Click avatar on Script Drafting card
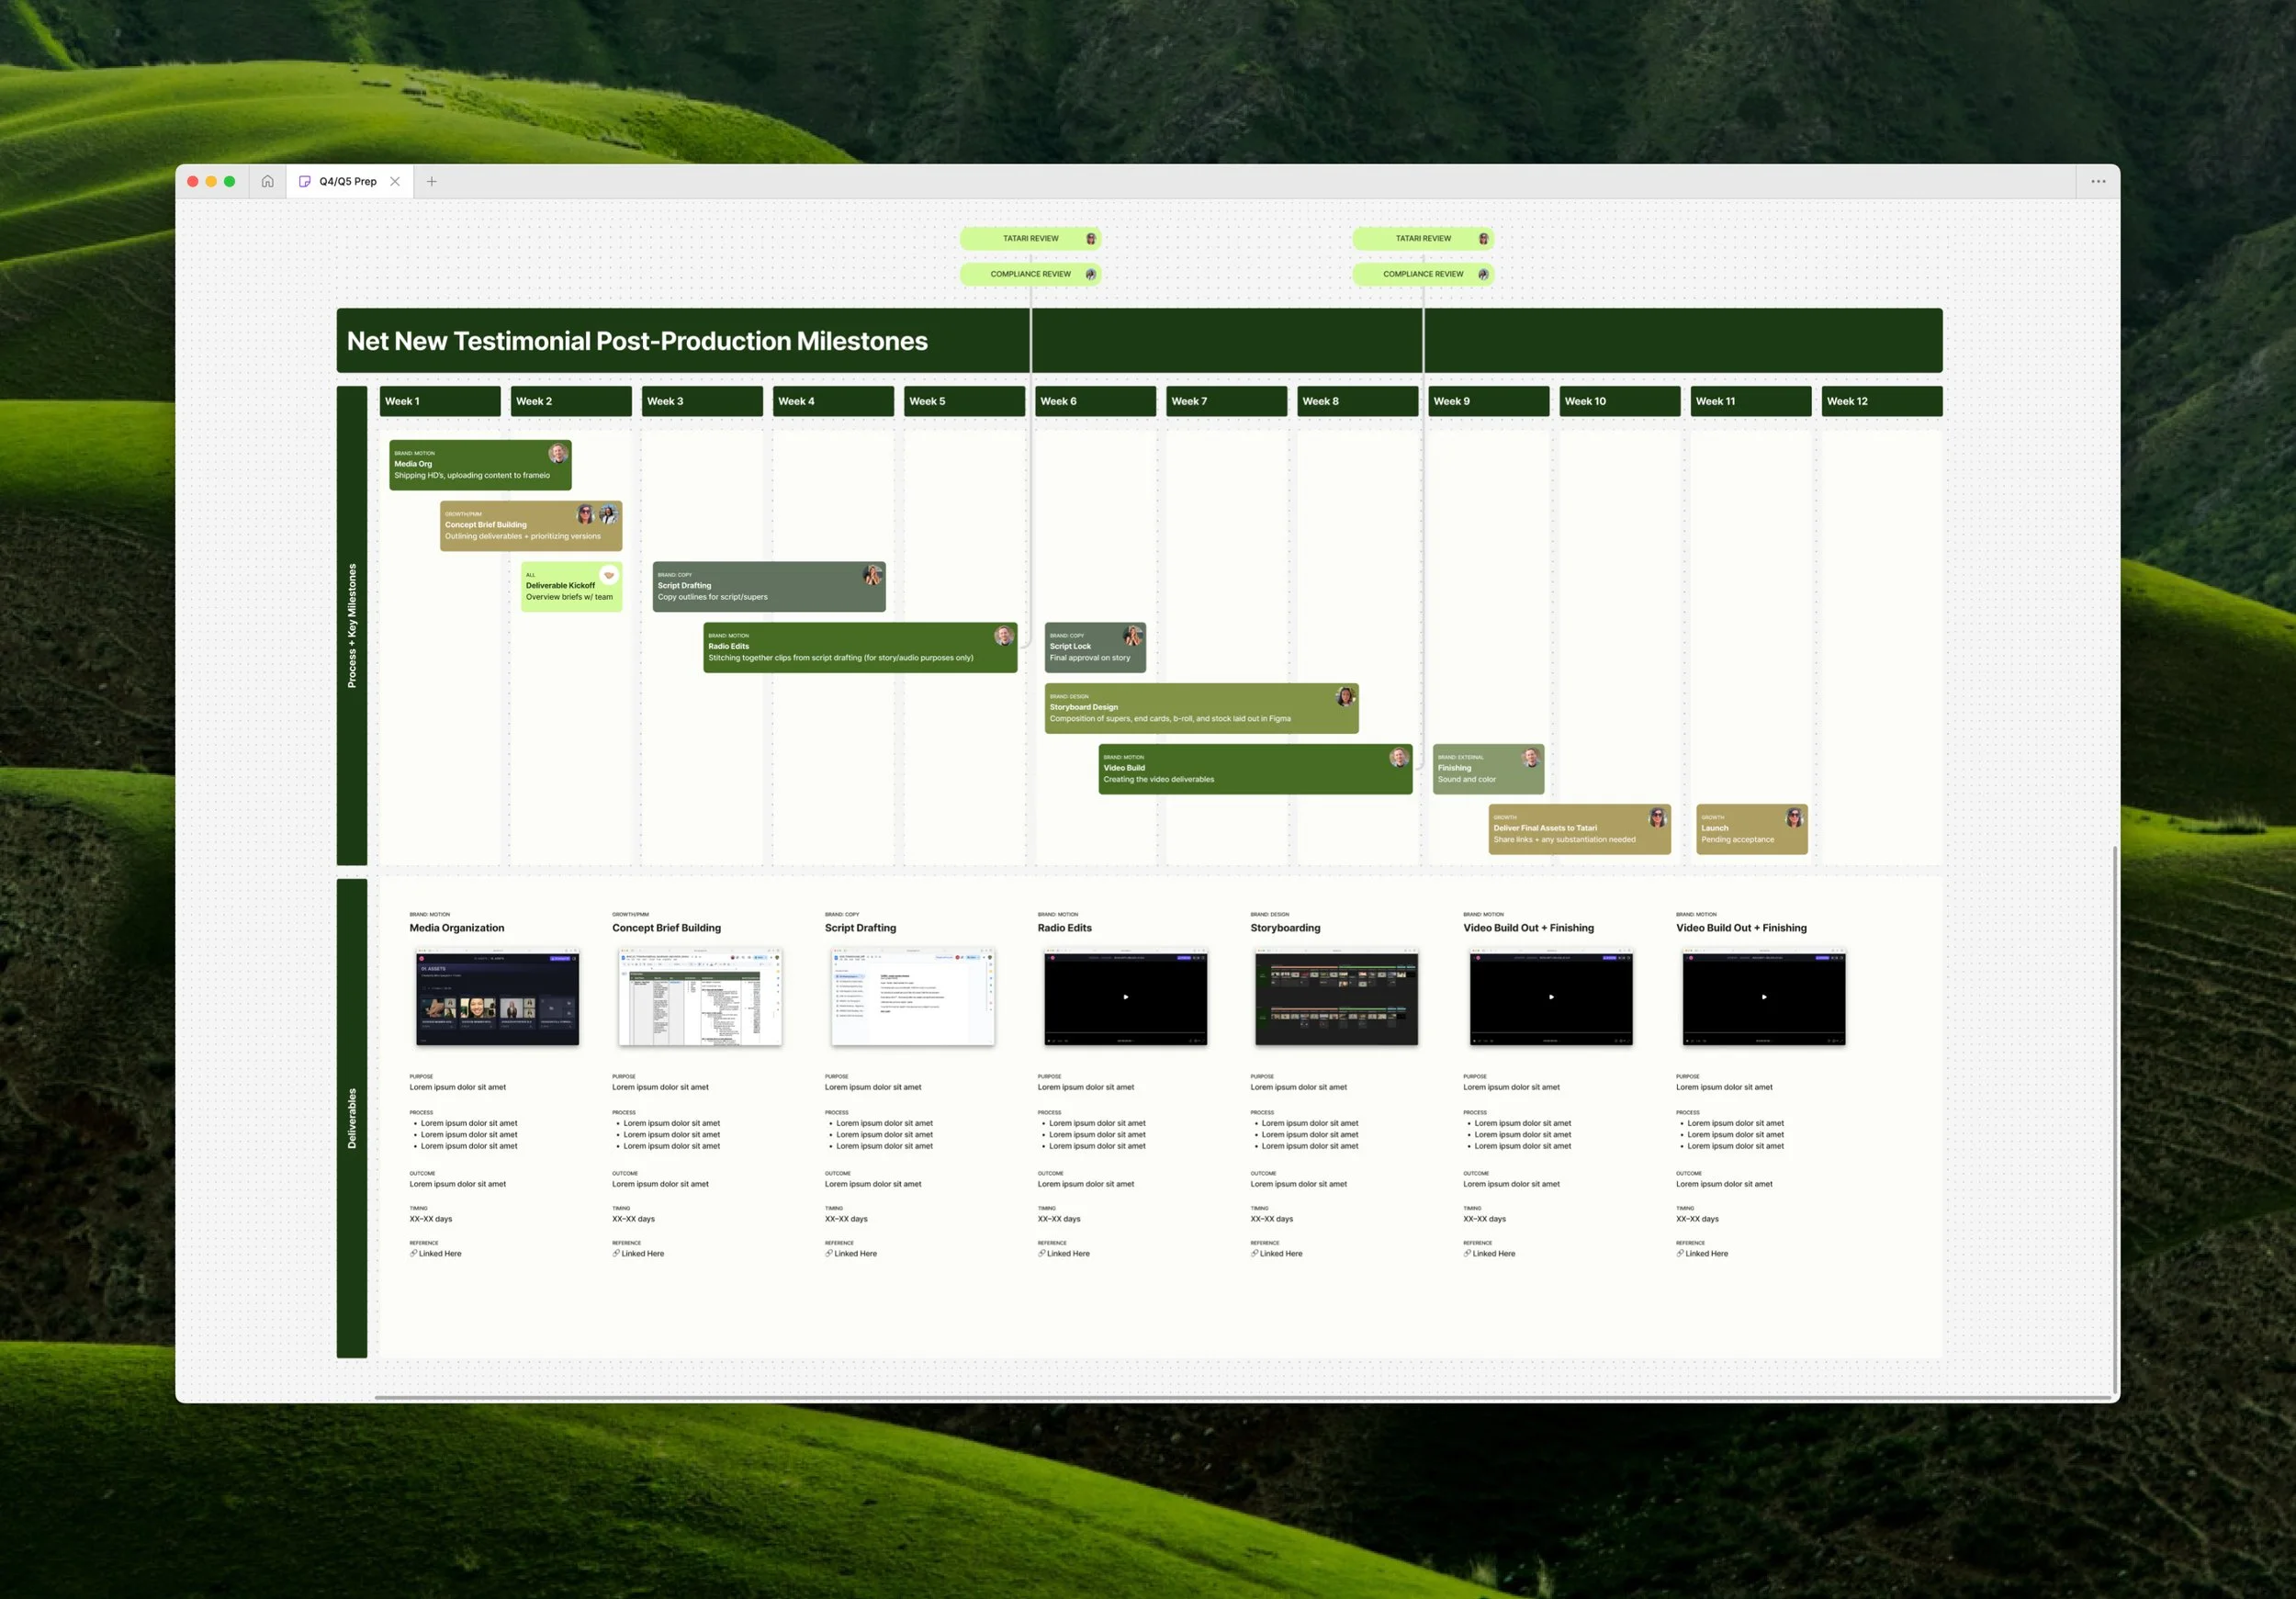 [872, 575]
